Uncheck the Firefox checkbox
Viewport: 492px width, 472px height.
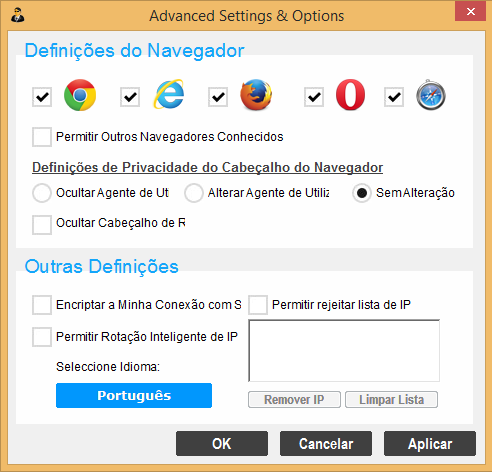click(218, 97)
